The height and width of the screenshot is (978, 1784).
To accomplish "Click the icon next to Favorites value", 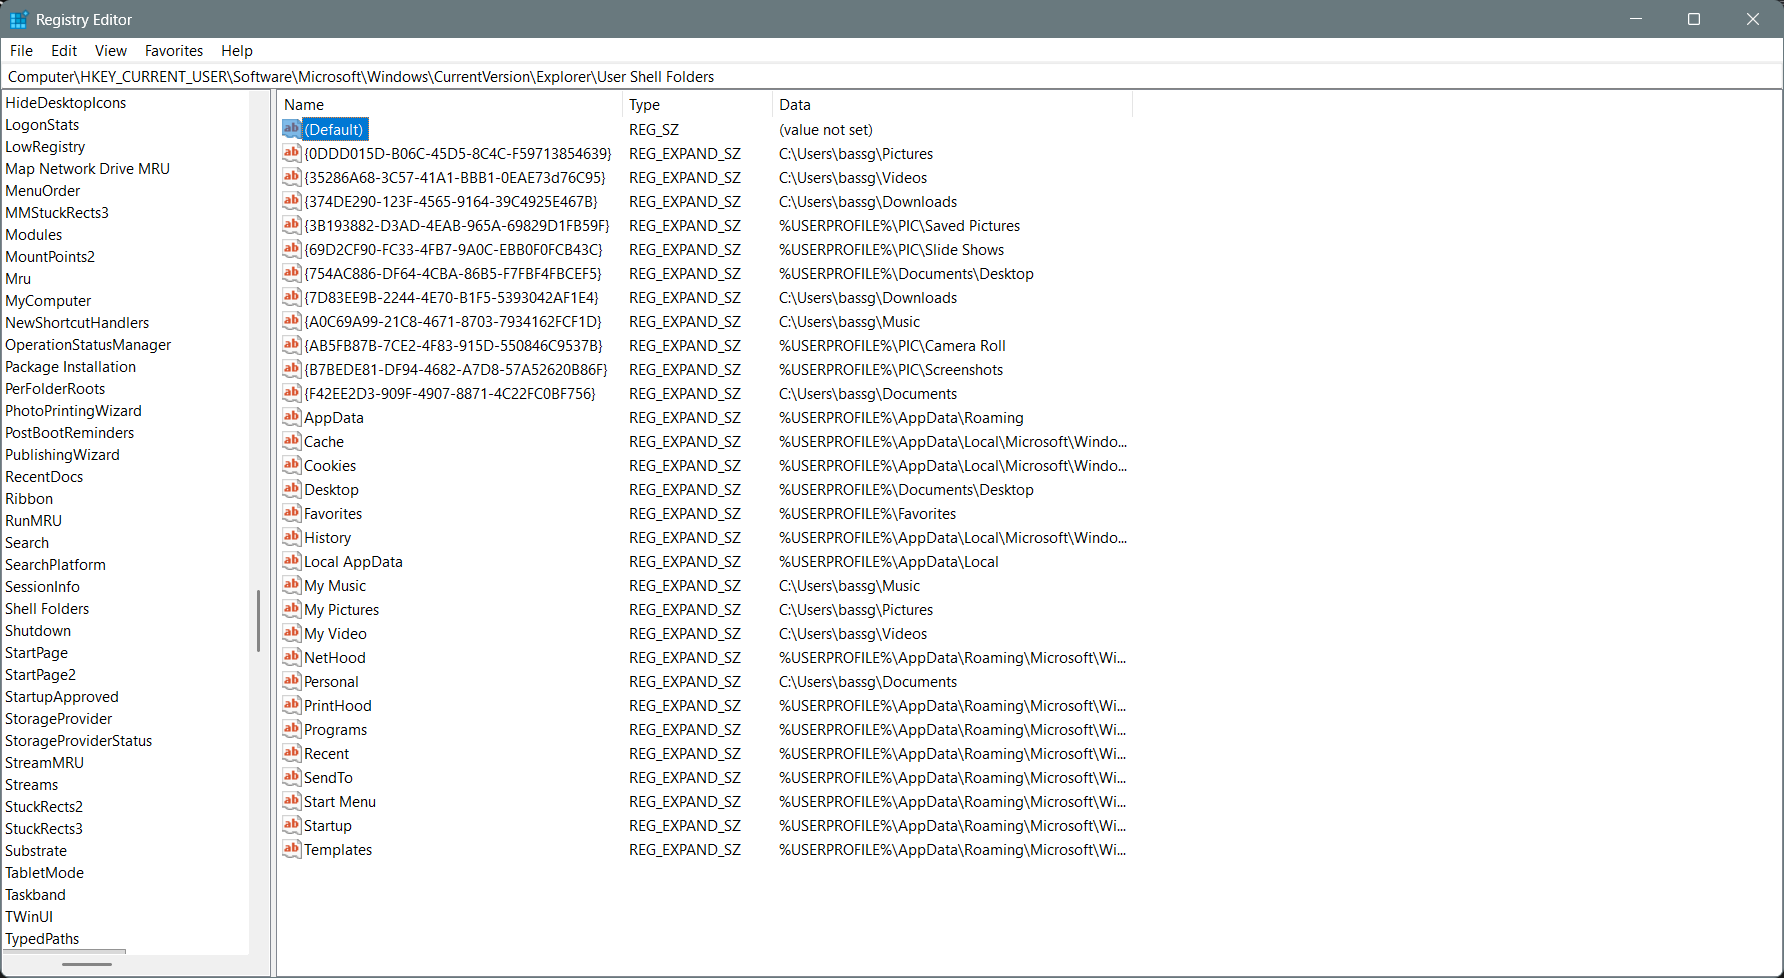I will tap(291, 513).
